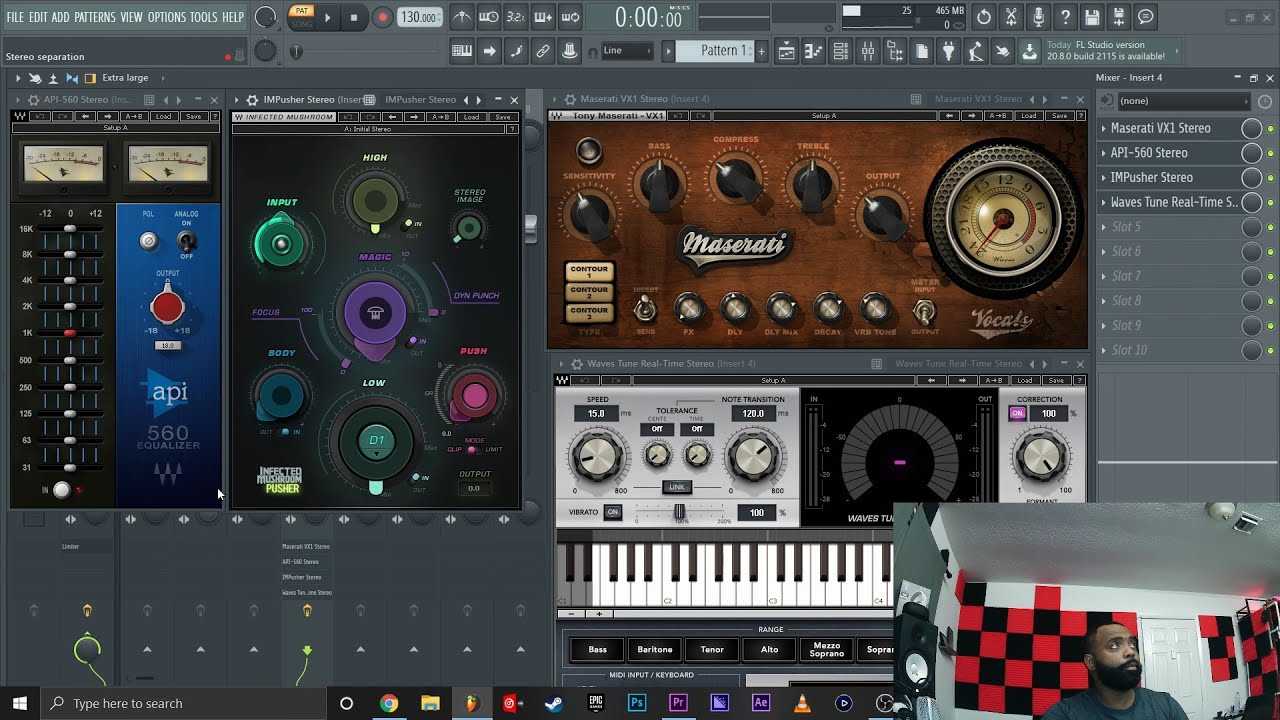Toggle the API-560 POL polarity button
The height and width of the screenshot is (720, 1280).
pos(148,240)
